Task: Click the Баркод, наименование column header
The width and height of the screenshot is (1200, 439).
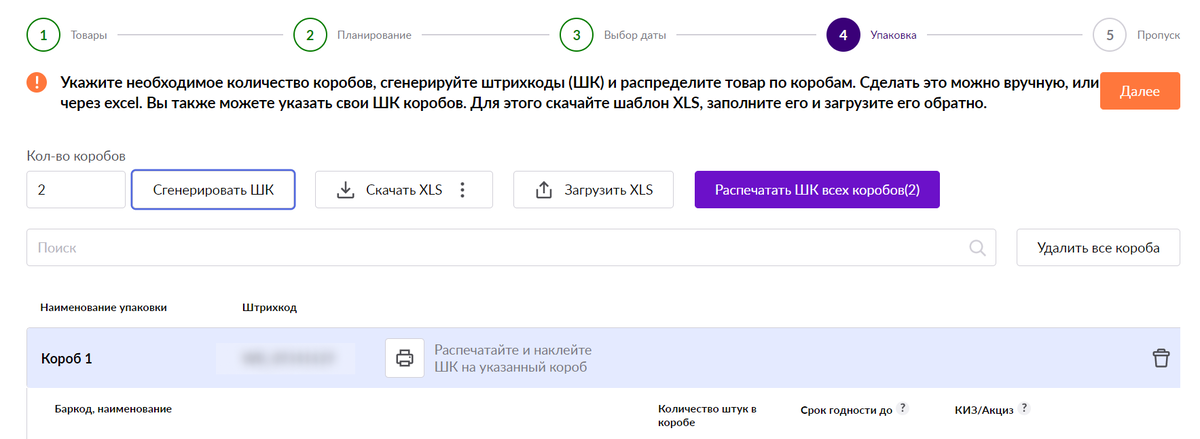Action: pyautogui.click(x=113, y=409)
